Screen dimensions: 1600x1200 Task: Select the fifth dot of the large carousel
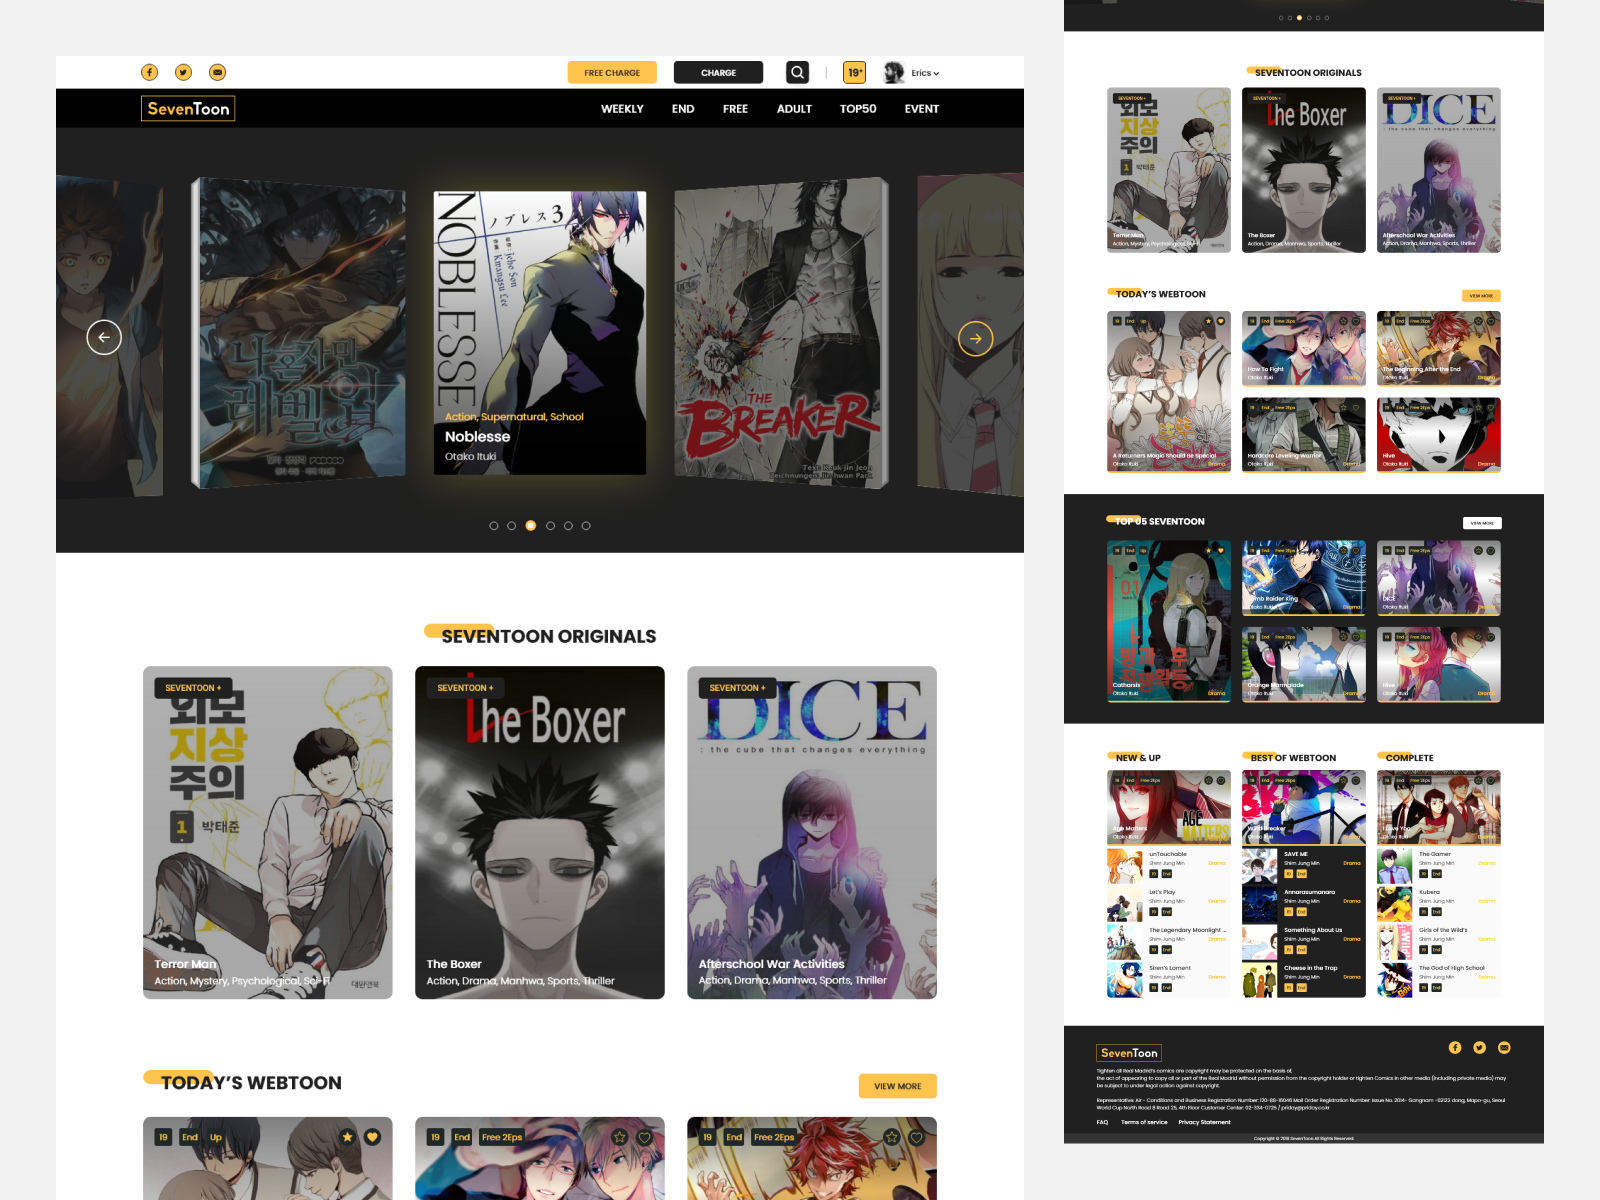point(568,525)
